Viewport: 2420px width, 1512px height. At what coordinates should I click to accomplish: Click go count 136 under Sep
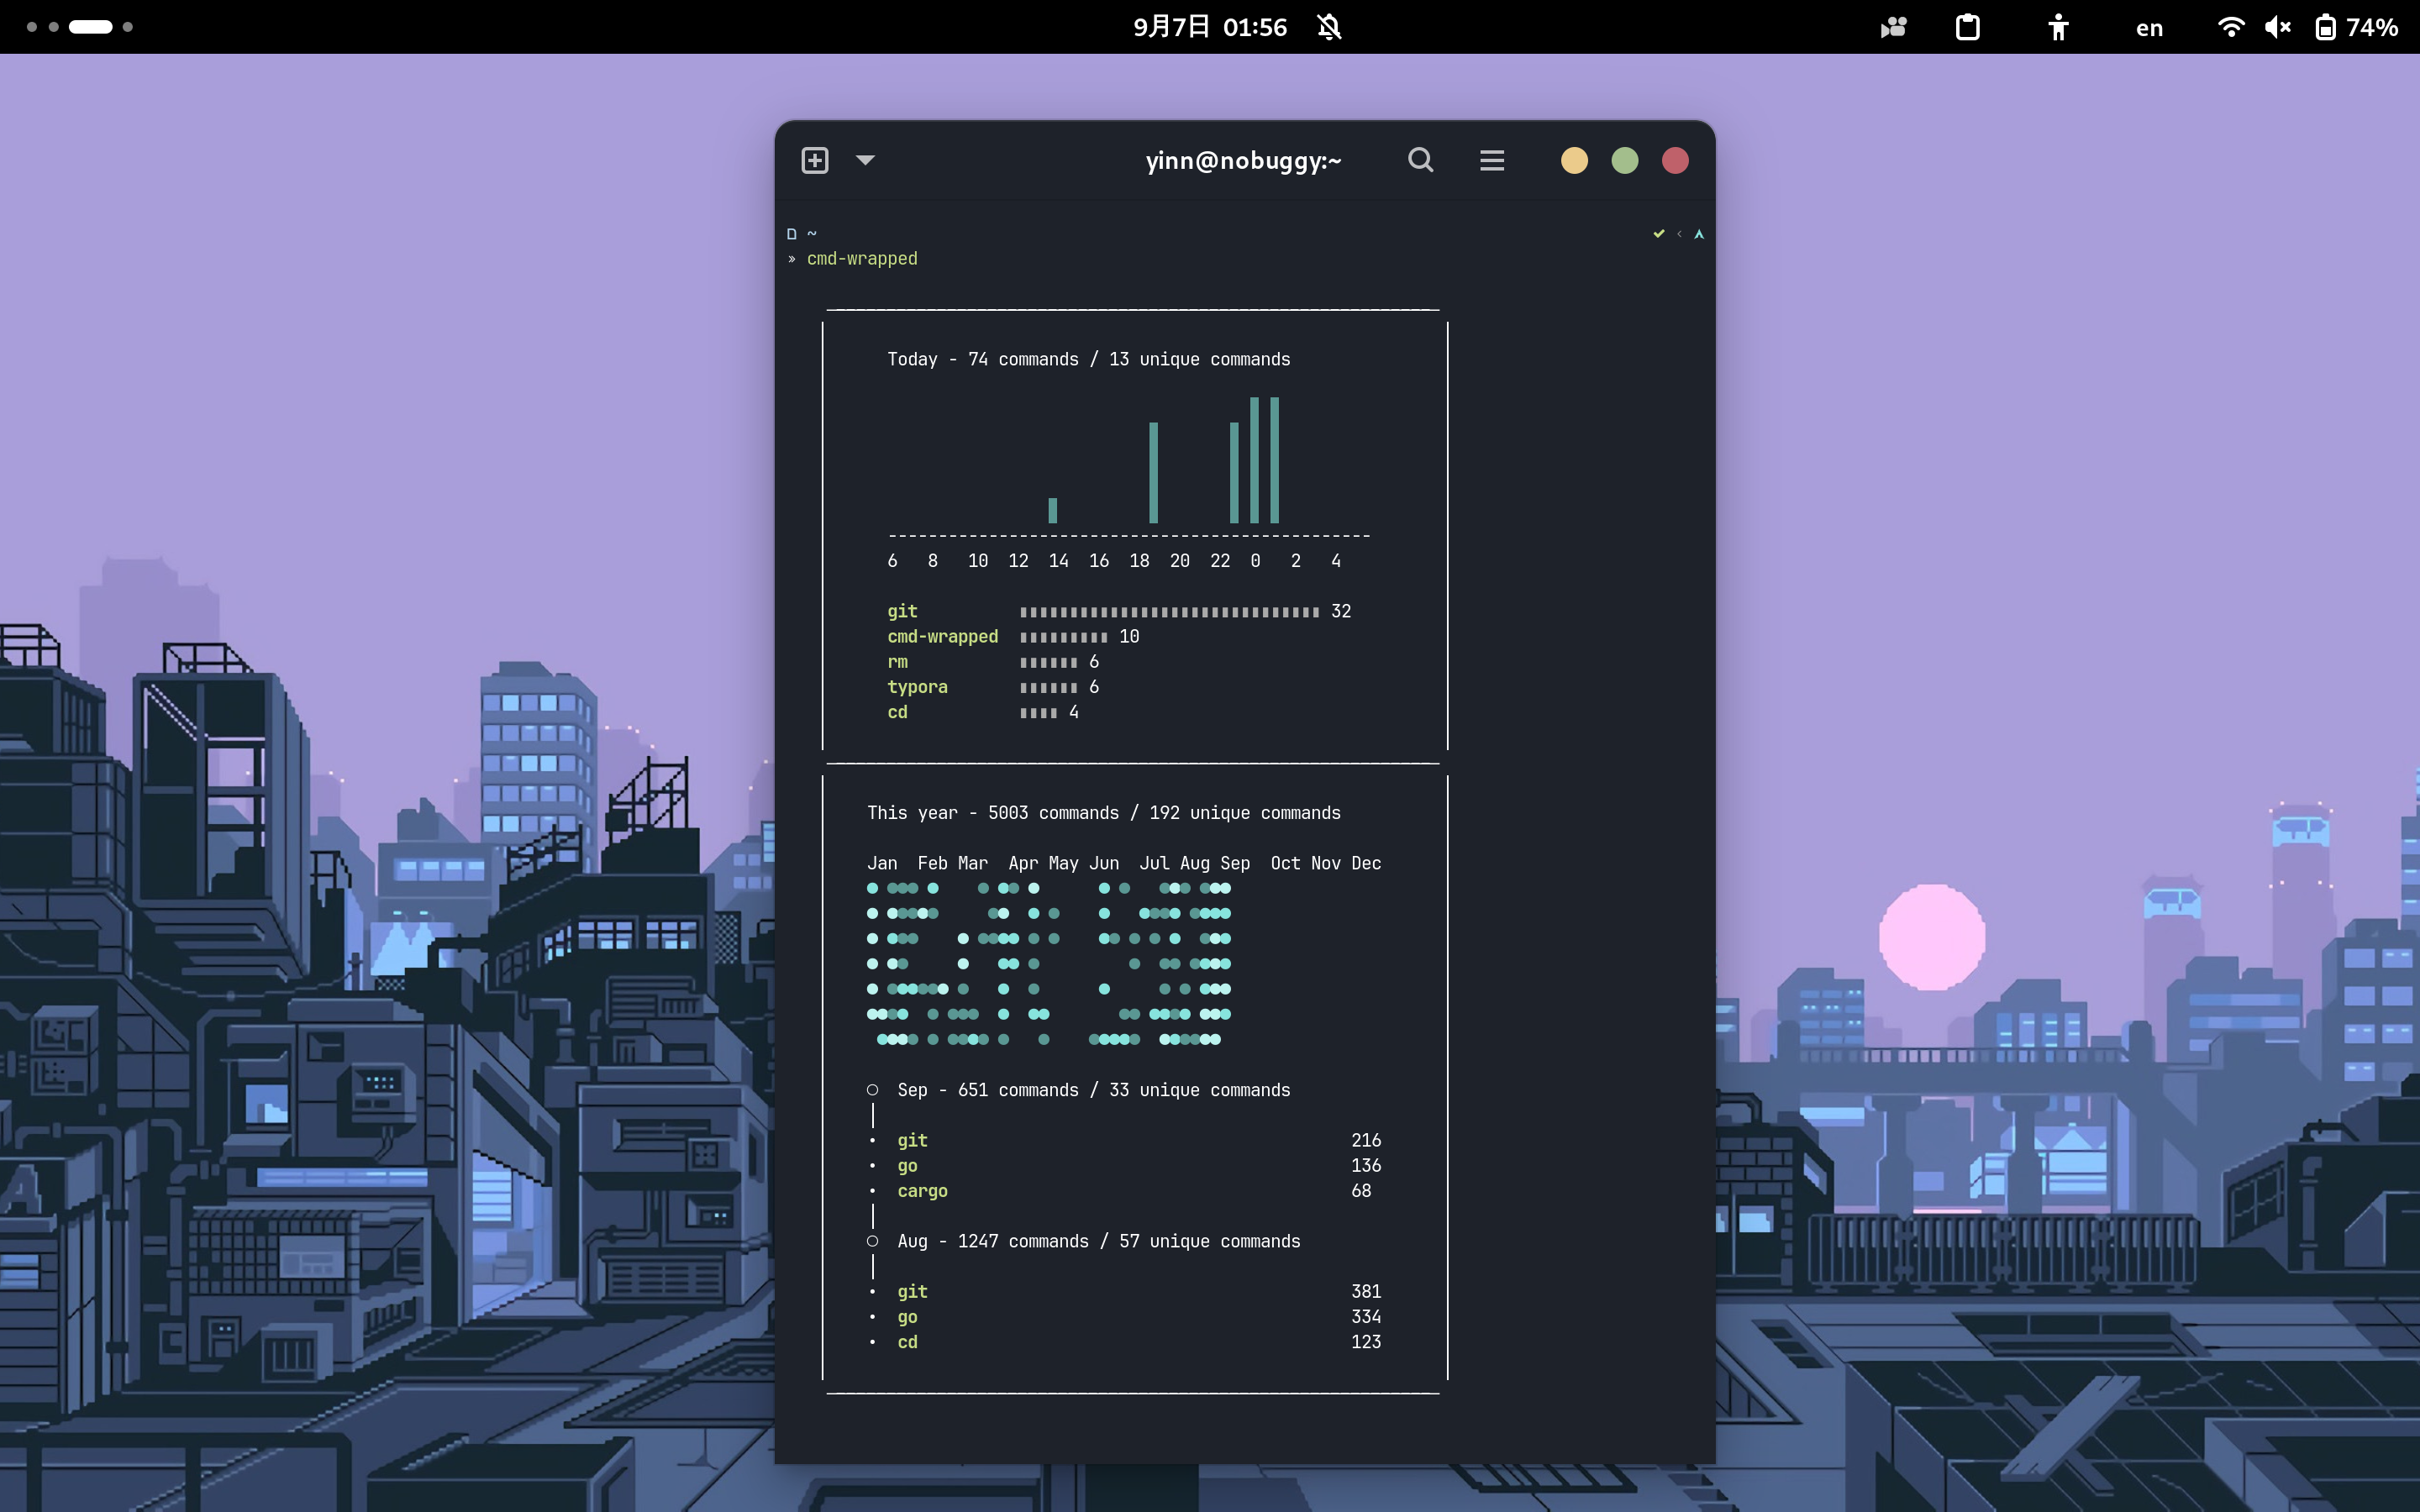coord(1366,1165)
